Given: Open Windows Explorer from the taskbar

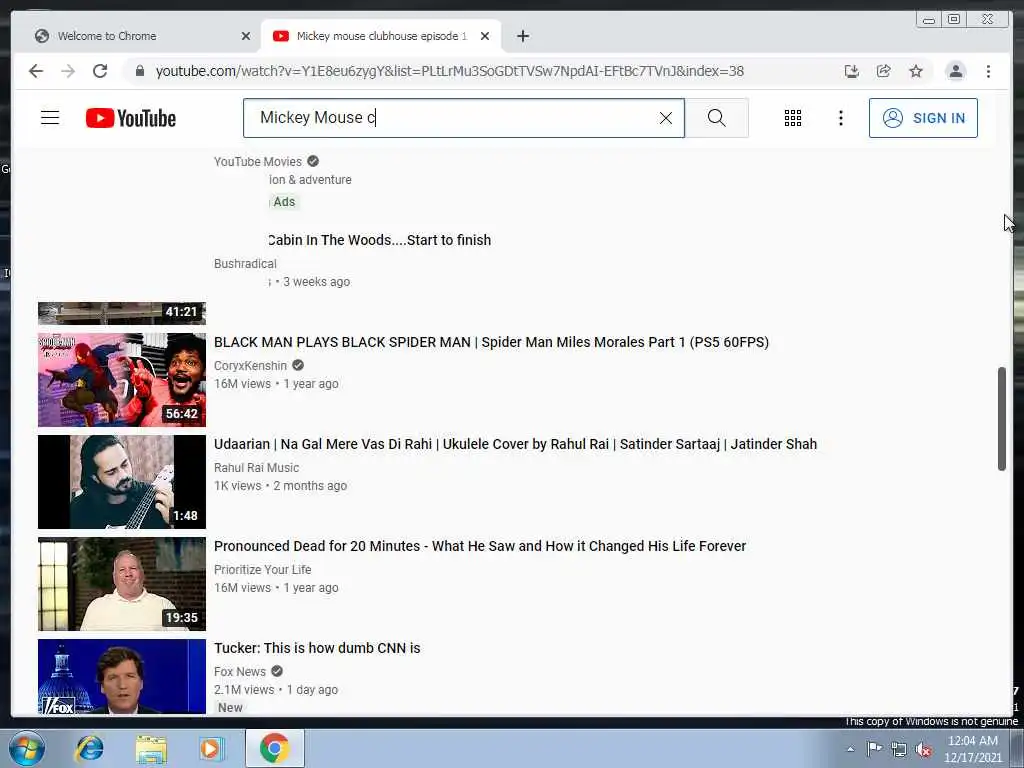Looking at the screenshot, I should pyautogui.click(x=152, y=748).
